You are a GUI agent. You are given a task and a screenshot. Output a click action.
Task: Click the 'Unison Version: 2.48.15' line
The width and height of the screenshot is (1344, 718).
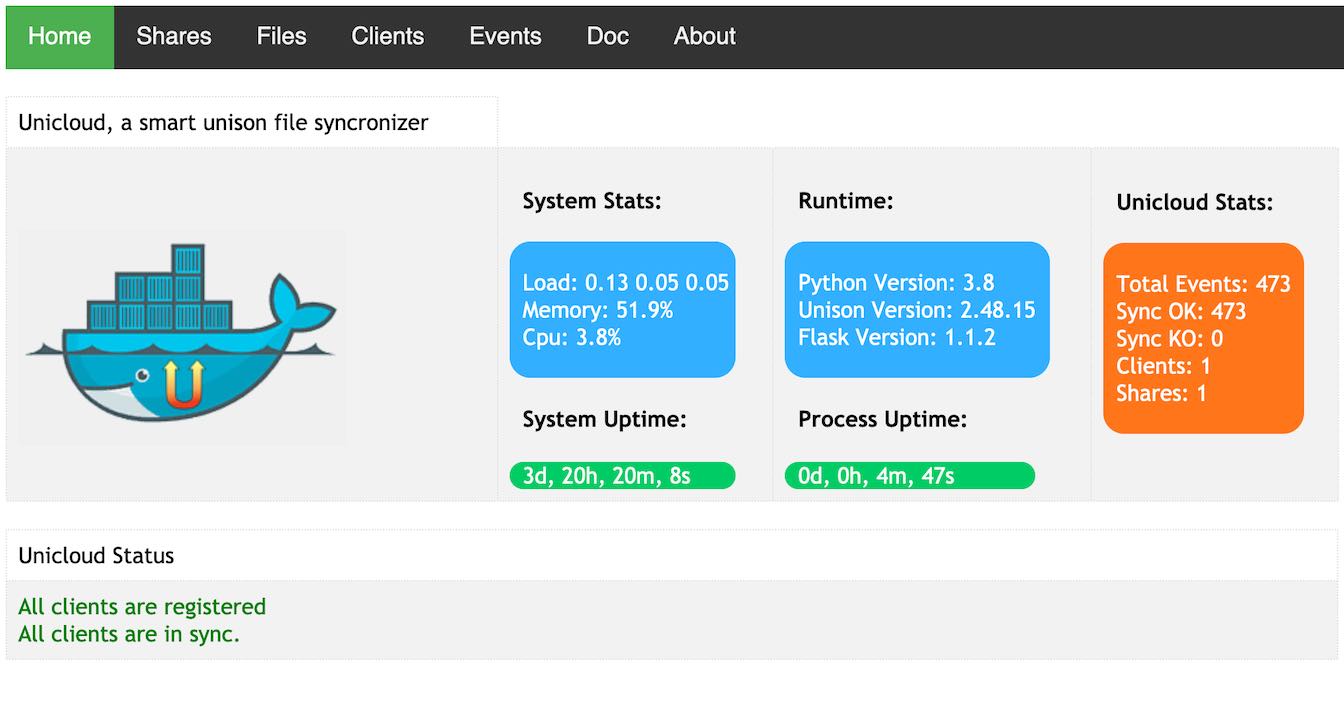pos(917,310)
